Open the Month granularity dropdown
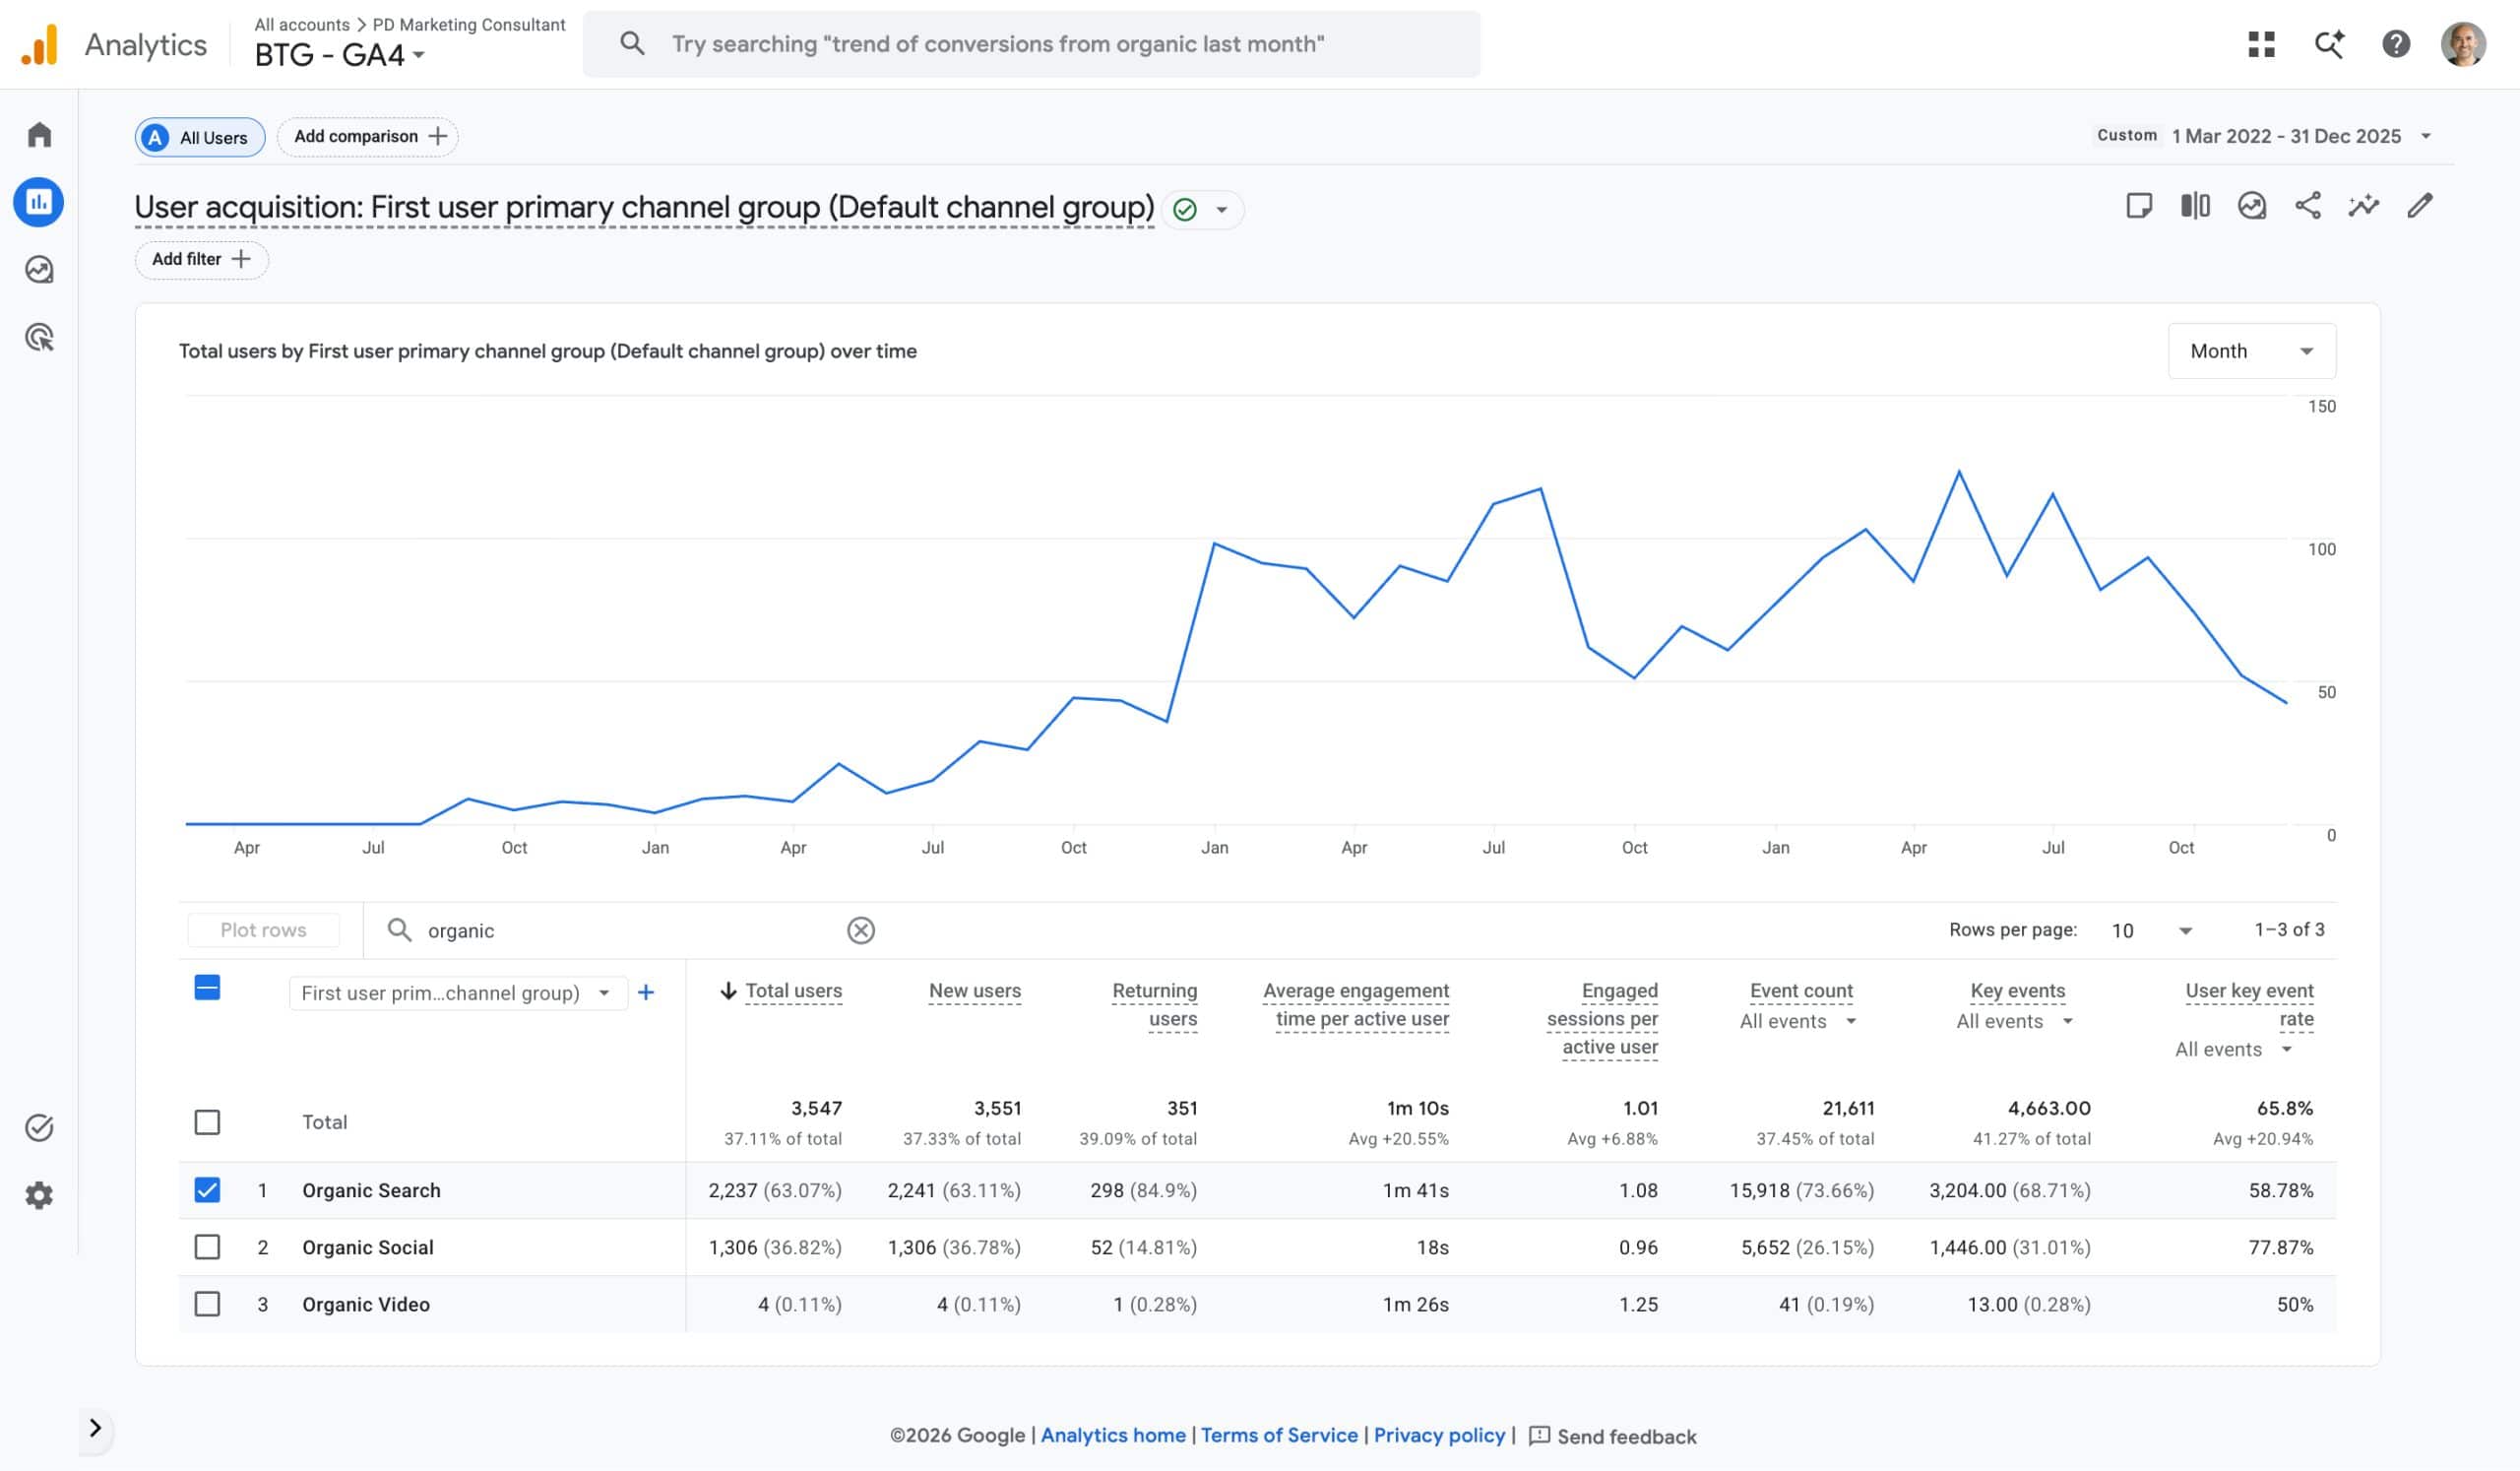This screenshot has width=2520, height=1471. [x=2251, y=351]
